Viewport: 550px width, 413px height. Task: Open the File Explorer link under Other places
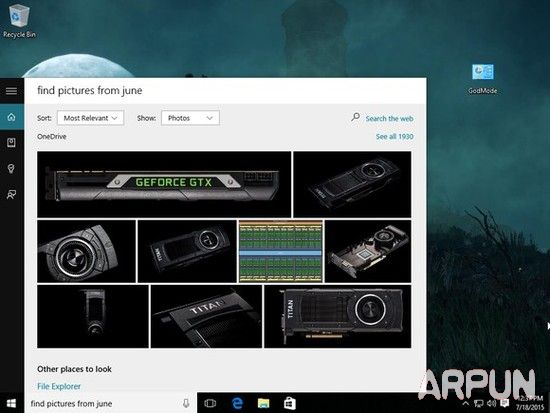[x=59, y=386]
